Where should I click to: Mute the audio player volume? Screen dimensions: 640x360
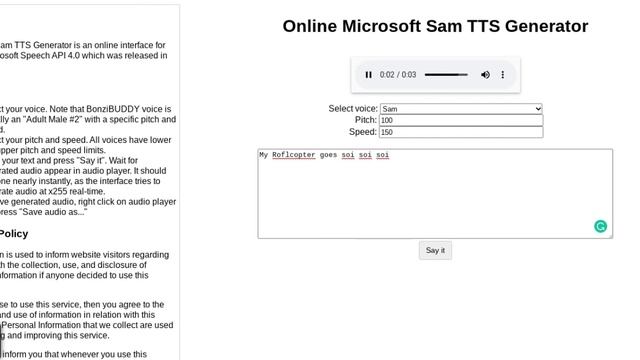(x=485, y=75)
